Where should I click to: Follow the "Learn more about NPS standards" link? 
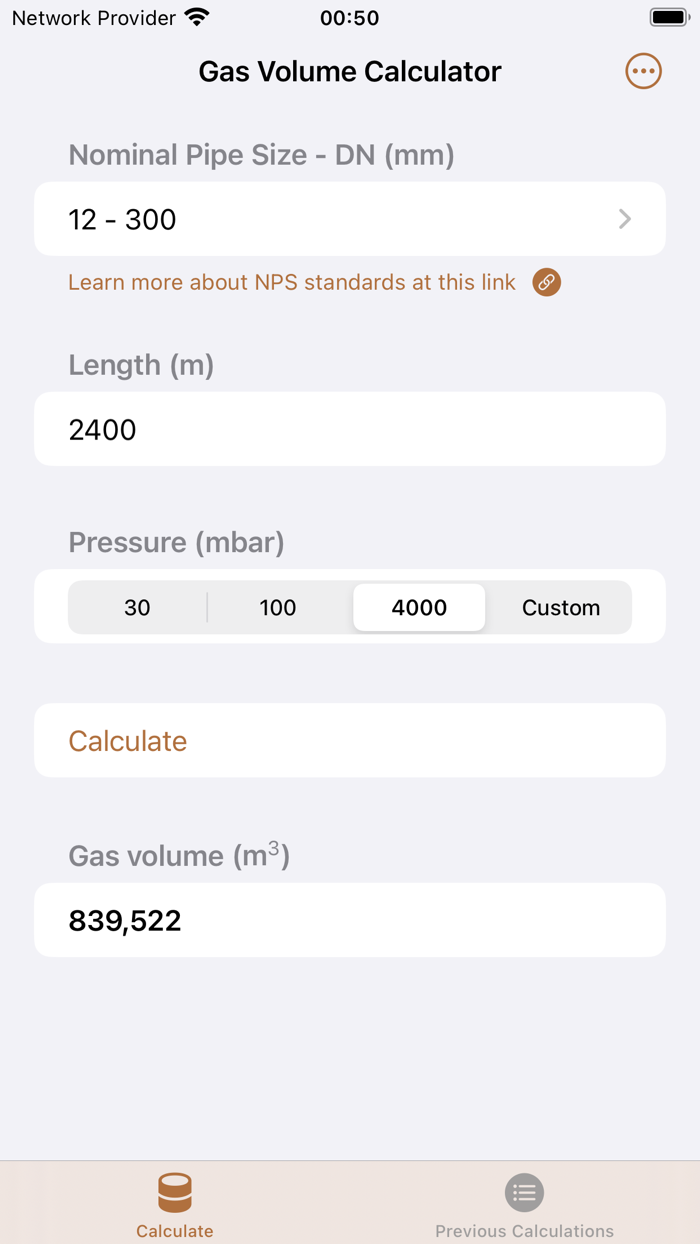point(292,282)
